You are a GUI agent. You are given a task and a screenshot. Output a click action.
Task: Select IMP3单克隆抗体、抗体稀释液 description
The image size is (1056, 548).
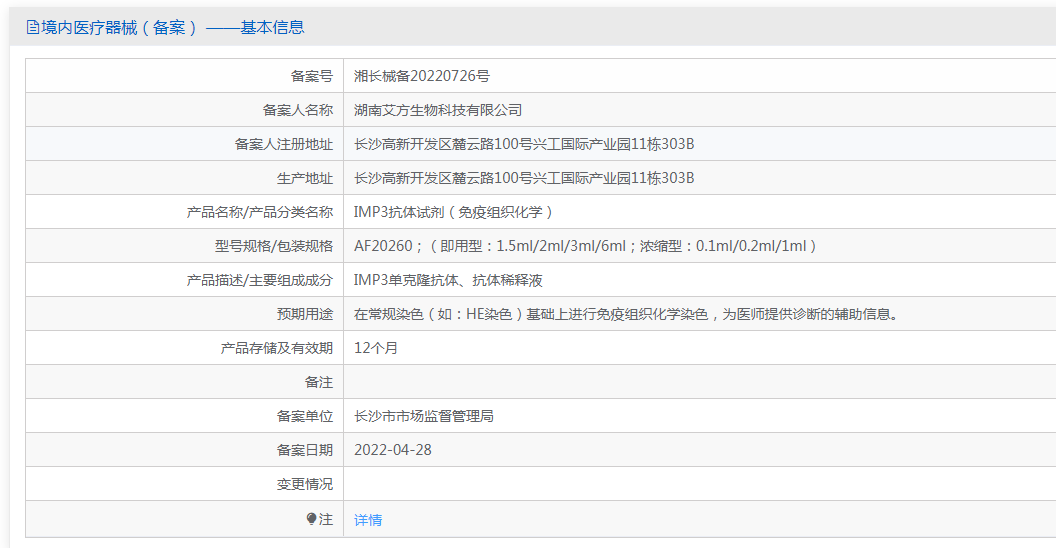pyautogui.click(x=448, y=280)
